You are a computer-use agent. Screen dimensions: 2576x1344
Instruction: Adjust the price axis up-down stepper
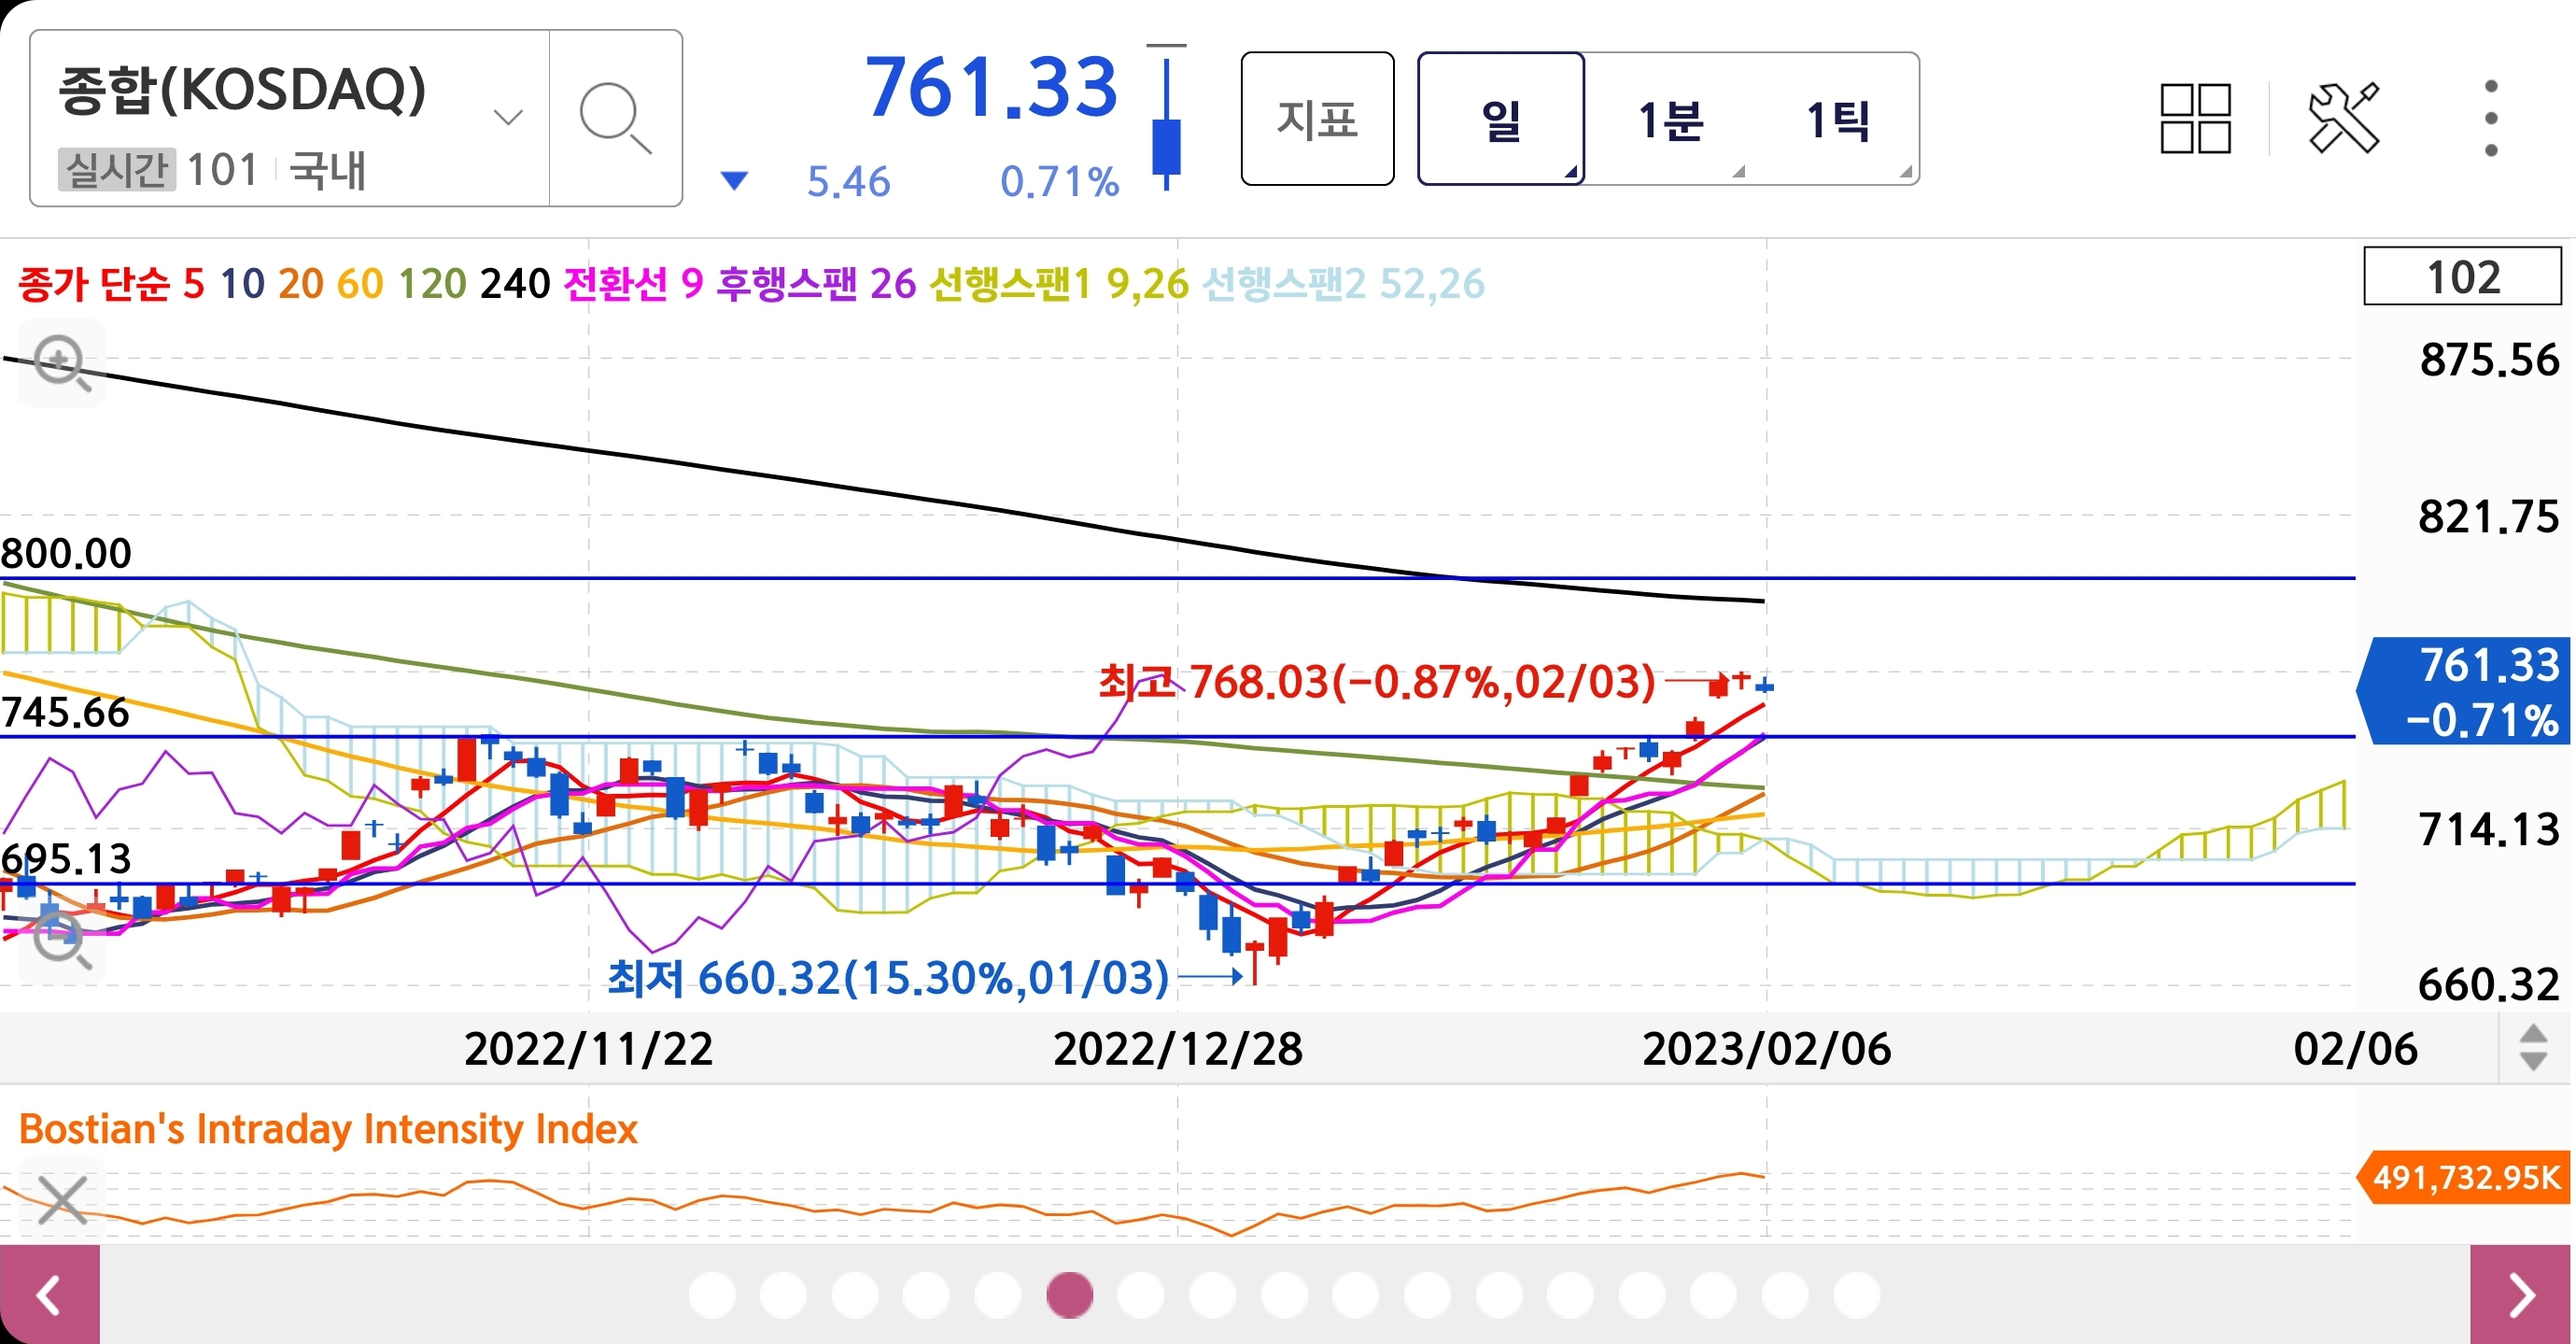[2533, 1048]
